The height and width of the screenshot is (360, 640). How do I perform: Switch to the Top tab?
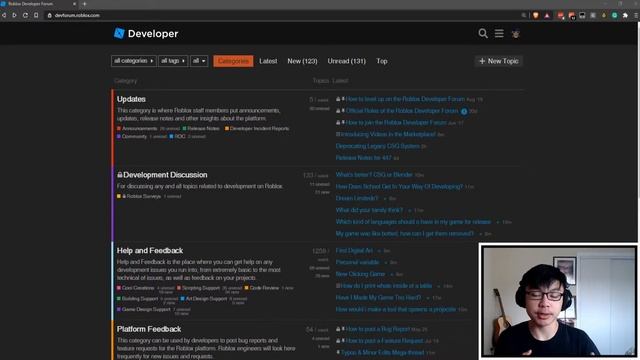tap(382, 61)
